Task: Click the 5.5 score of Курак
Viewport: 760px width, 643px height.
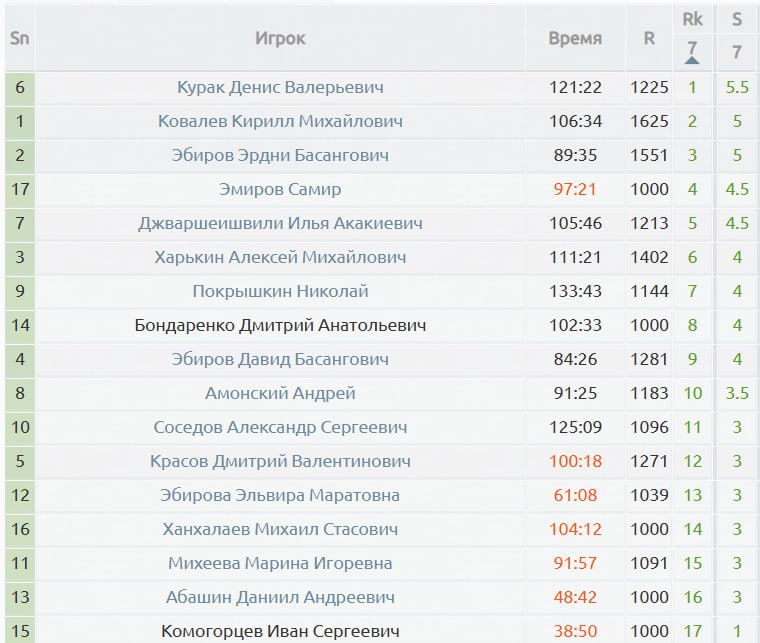Action: coord(737,87)
